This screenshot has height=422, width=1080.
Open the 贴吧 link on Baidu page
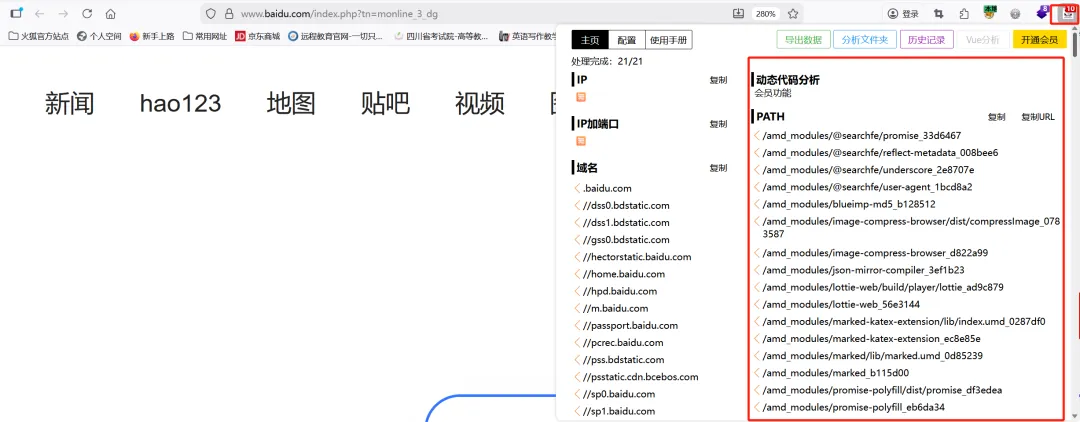point(386,103)
